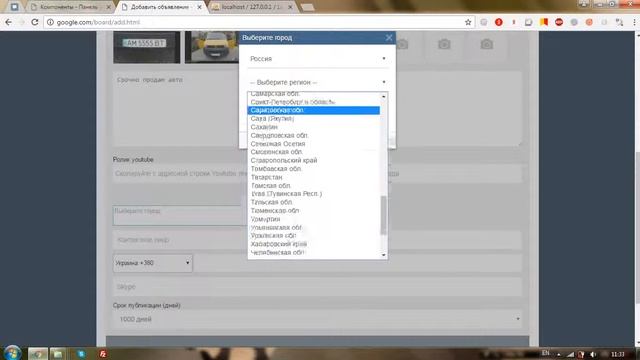Go back with the browser back arrow
640x360 pixels.
(9, 22)
